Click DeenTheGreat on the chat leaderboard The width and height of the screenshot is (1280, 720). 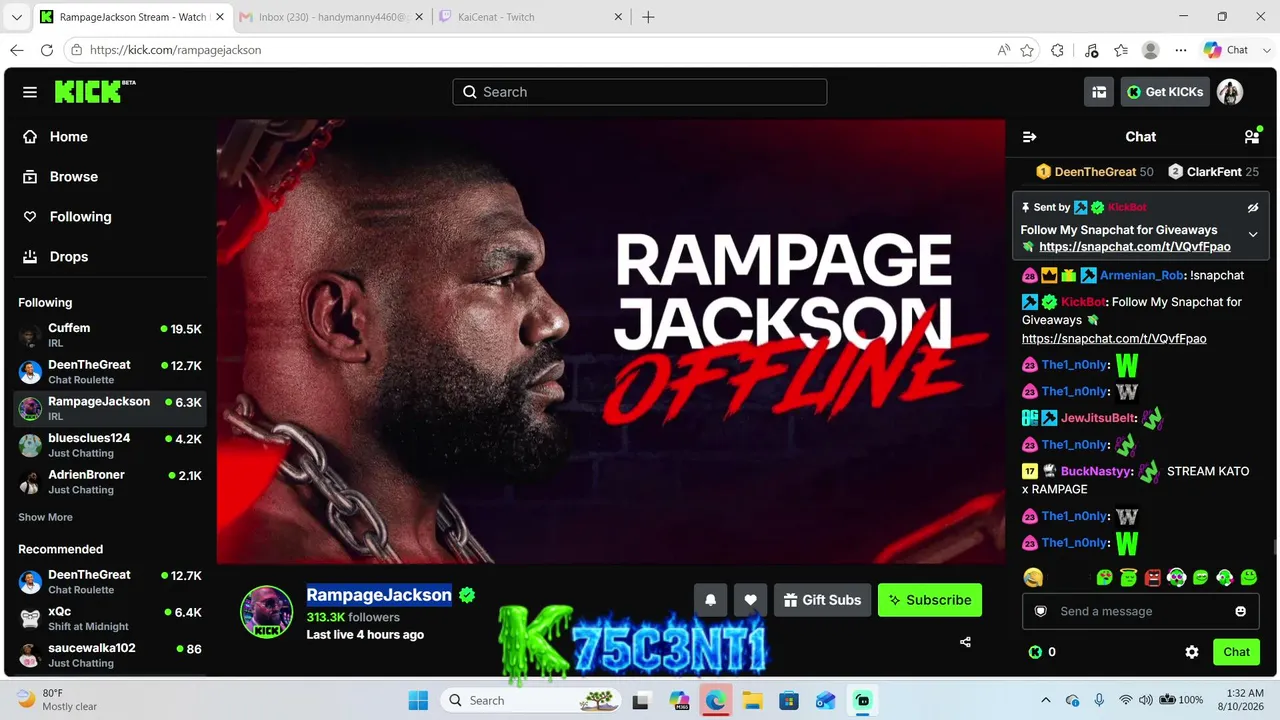pos(1095,172)
